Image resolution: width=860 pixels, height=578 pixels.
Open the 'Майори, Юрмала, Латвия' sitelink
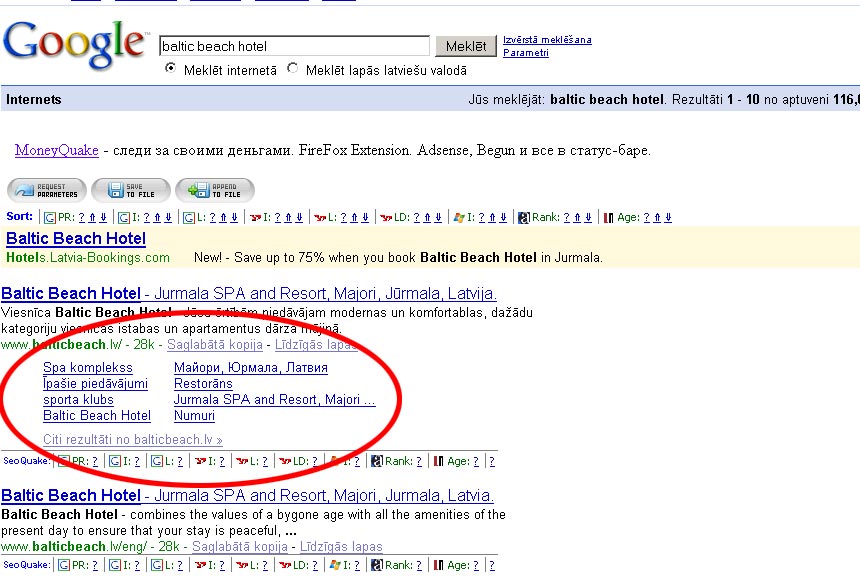pyautogui.click(x=251, y=368)
